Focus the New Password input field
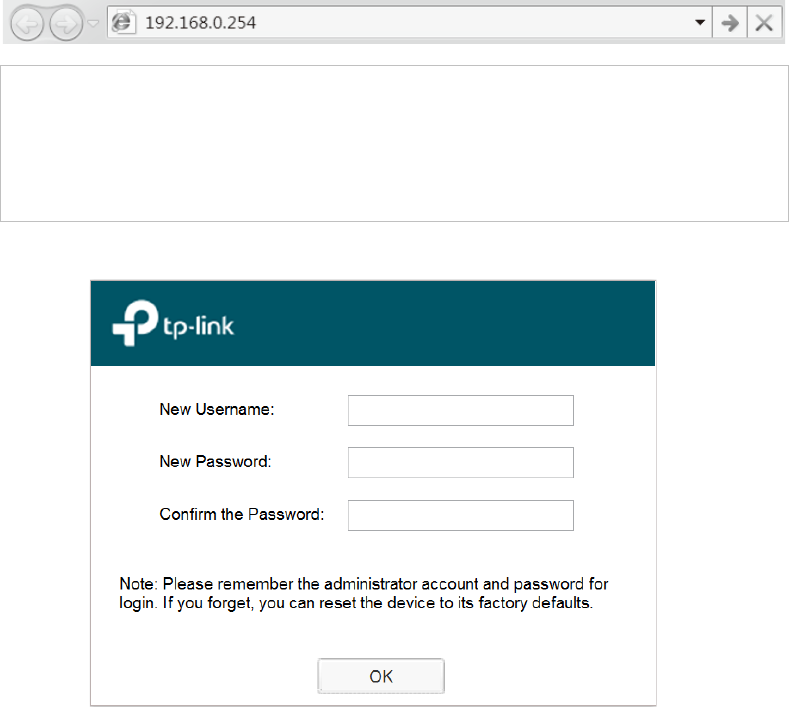Image resolution: width=789 pixels, height=707 pixels. pos(460,462)
